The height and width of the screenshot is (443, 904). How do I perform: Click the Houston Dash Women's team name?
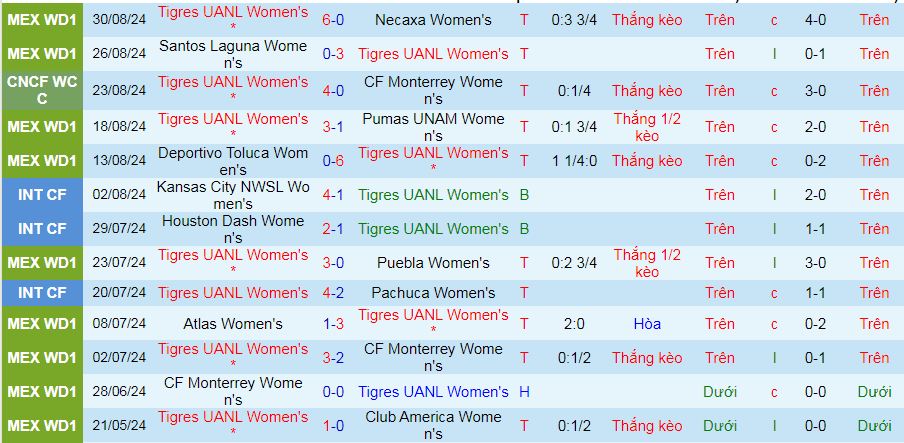[232, 229]
